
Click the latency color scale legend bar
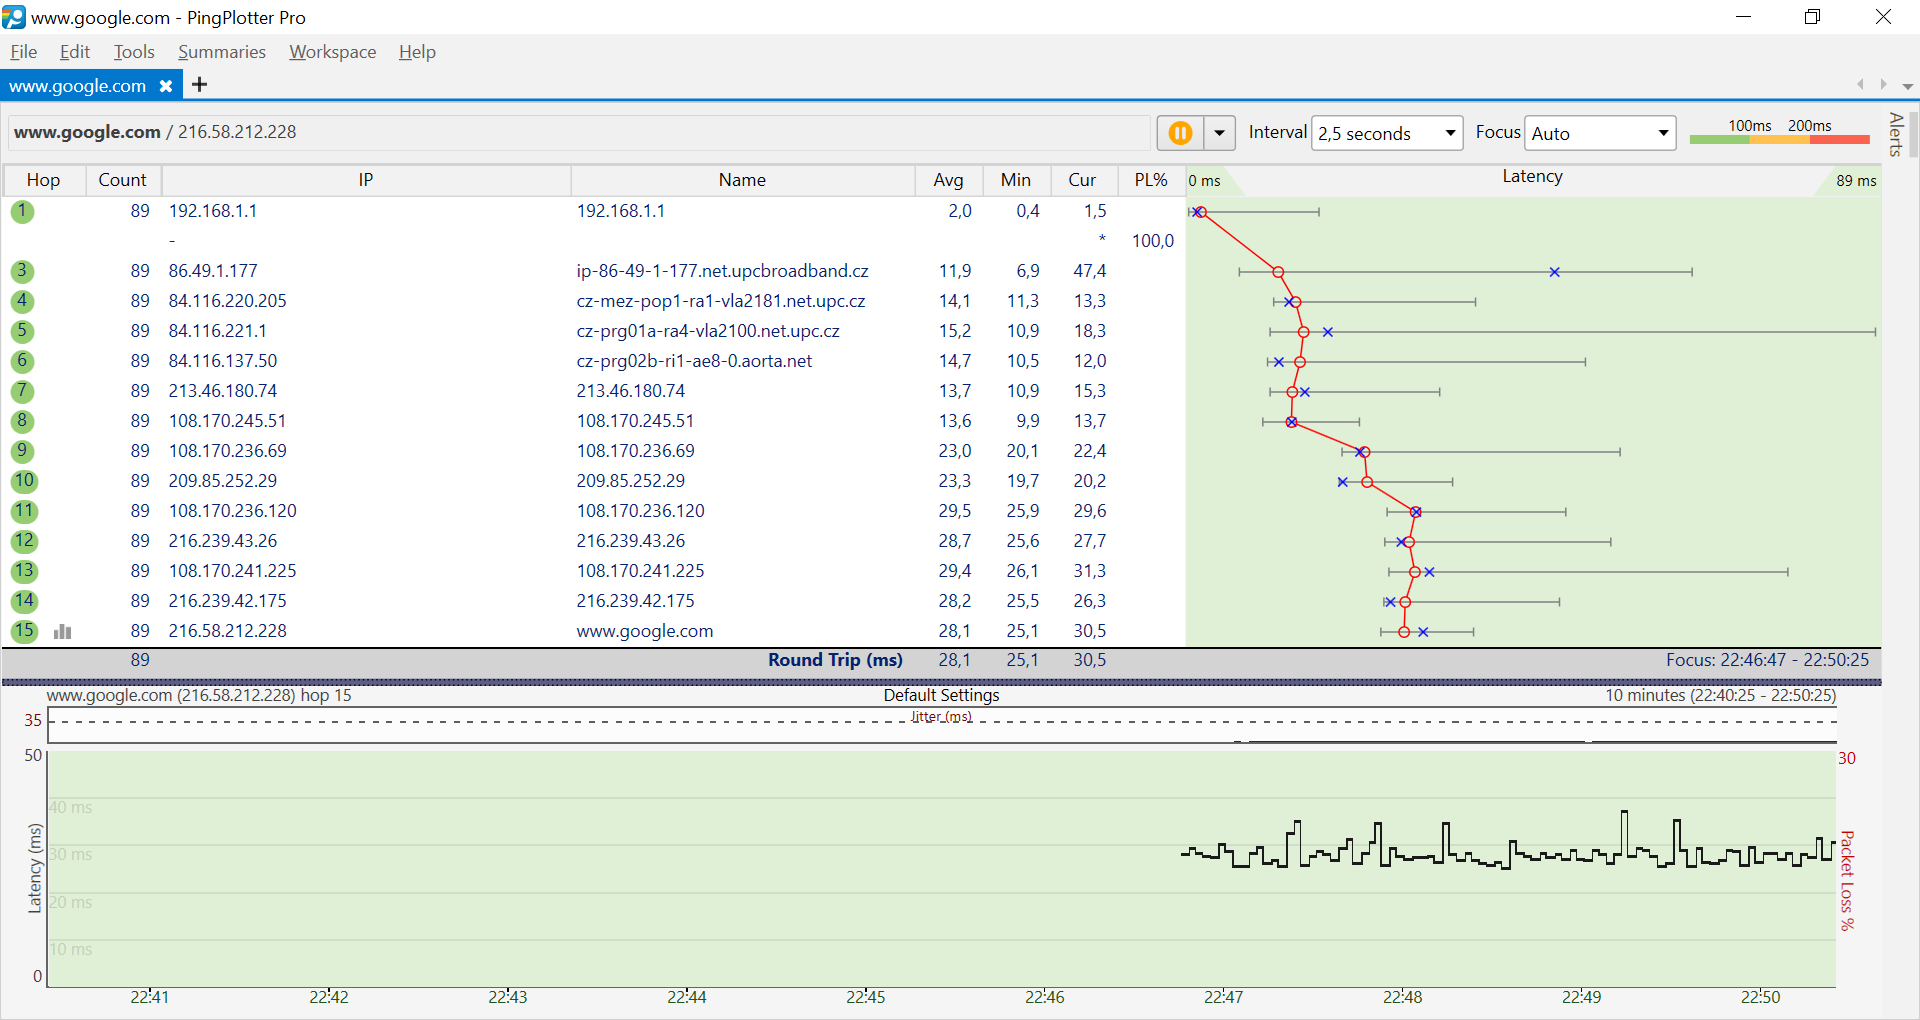pos(1780,139)
